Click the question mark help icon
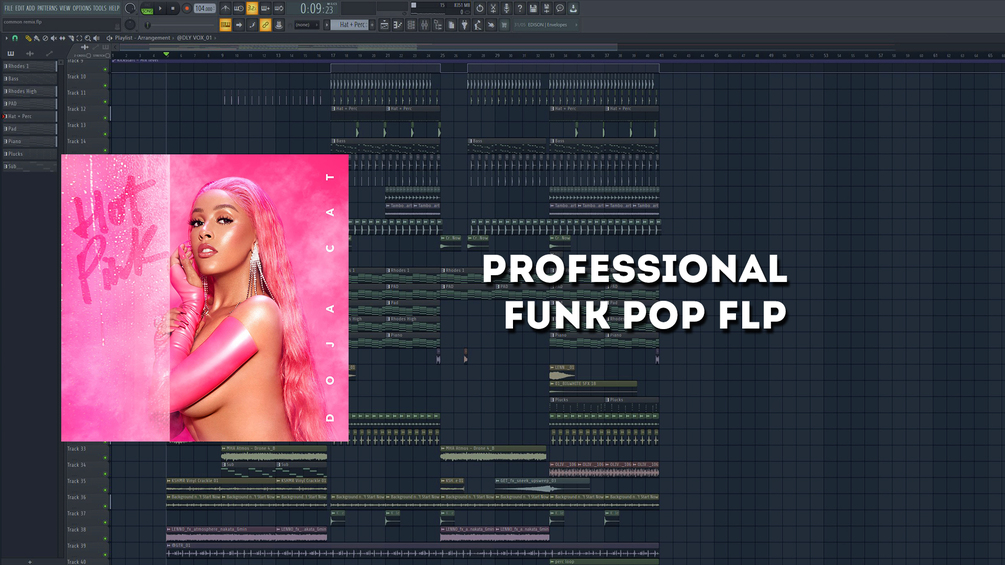The height and width of the screenshot is (565, 1005). click(520, 8)
